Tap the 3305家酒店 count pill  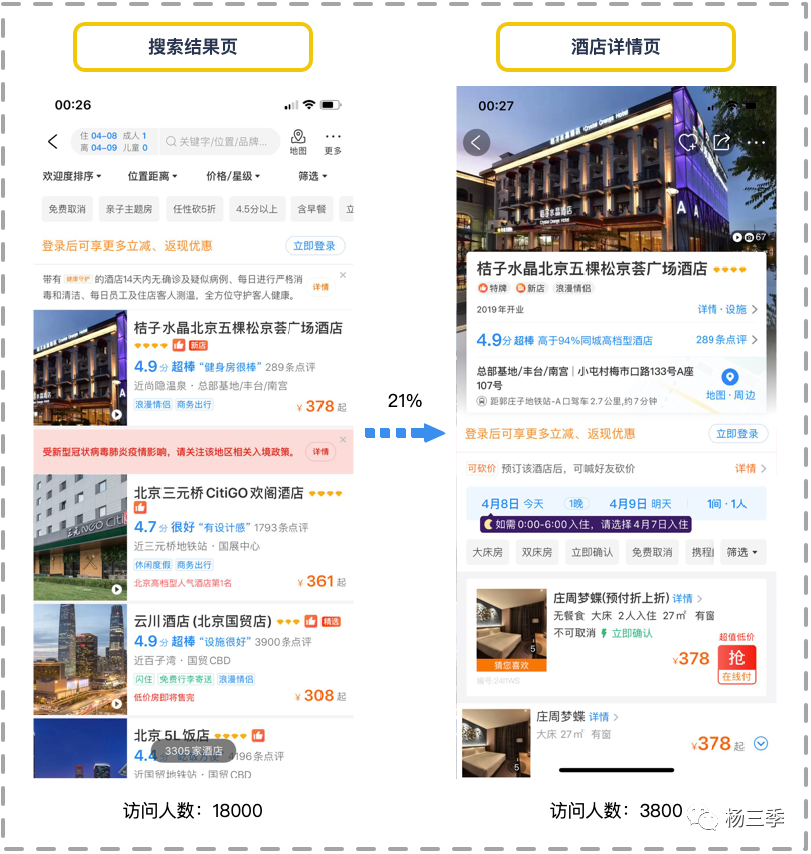(x=193, y=751)
